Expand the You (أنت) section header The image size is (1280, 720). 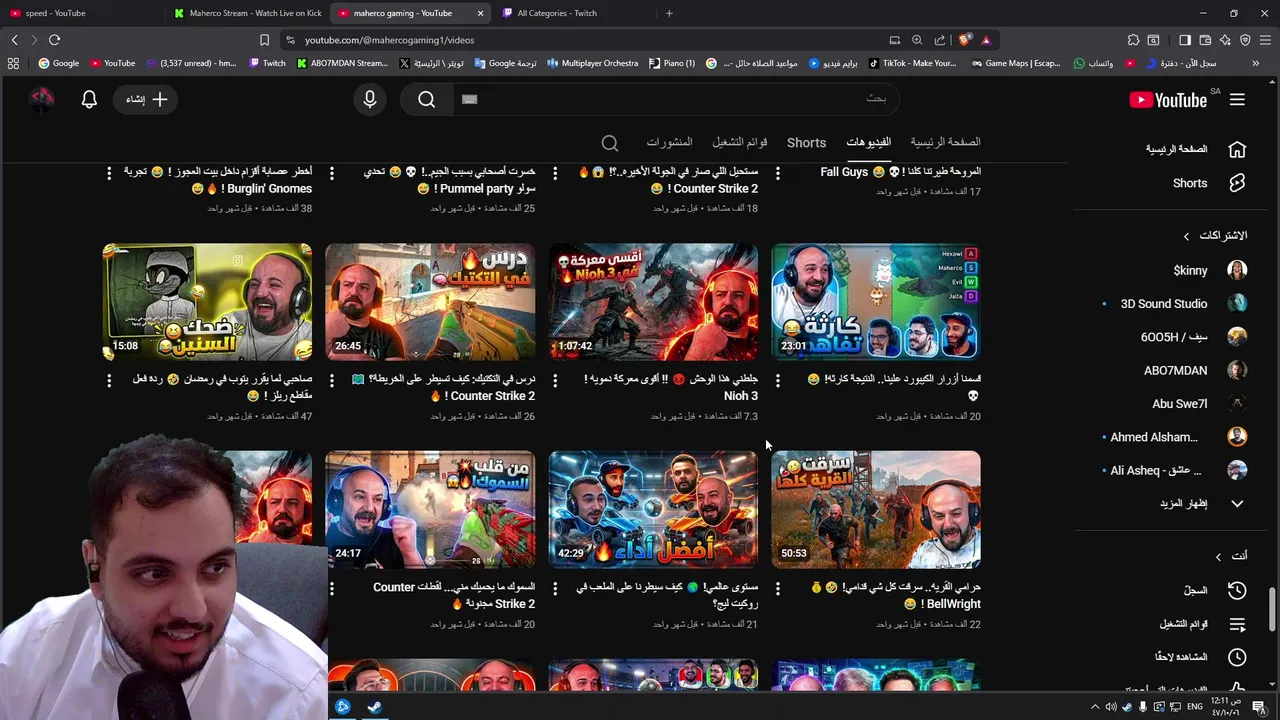[x=1232, y=556]
